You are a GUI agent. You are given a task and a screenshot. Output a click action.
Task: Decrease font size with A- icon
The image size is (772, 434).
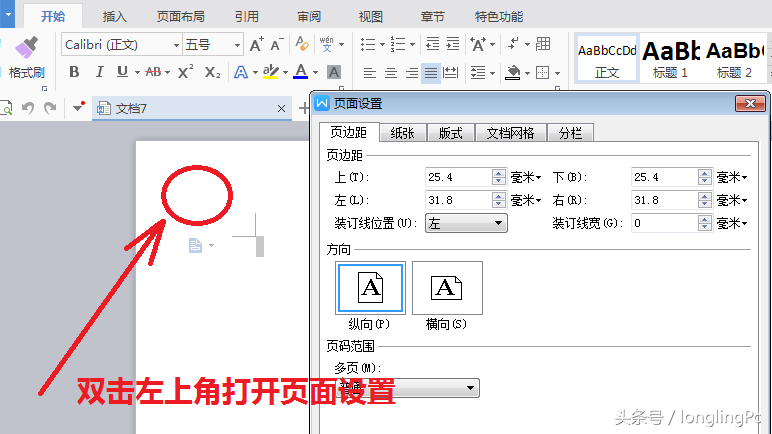[277, 45]
